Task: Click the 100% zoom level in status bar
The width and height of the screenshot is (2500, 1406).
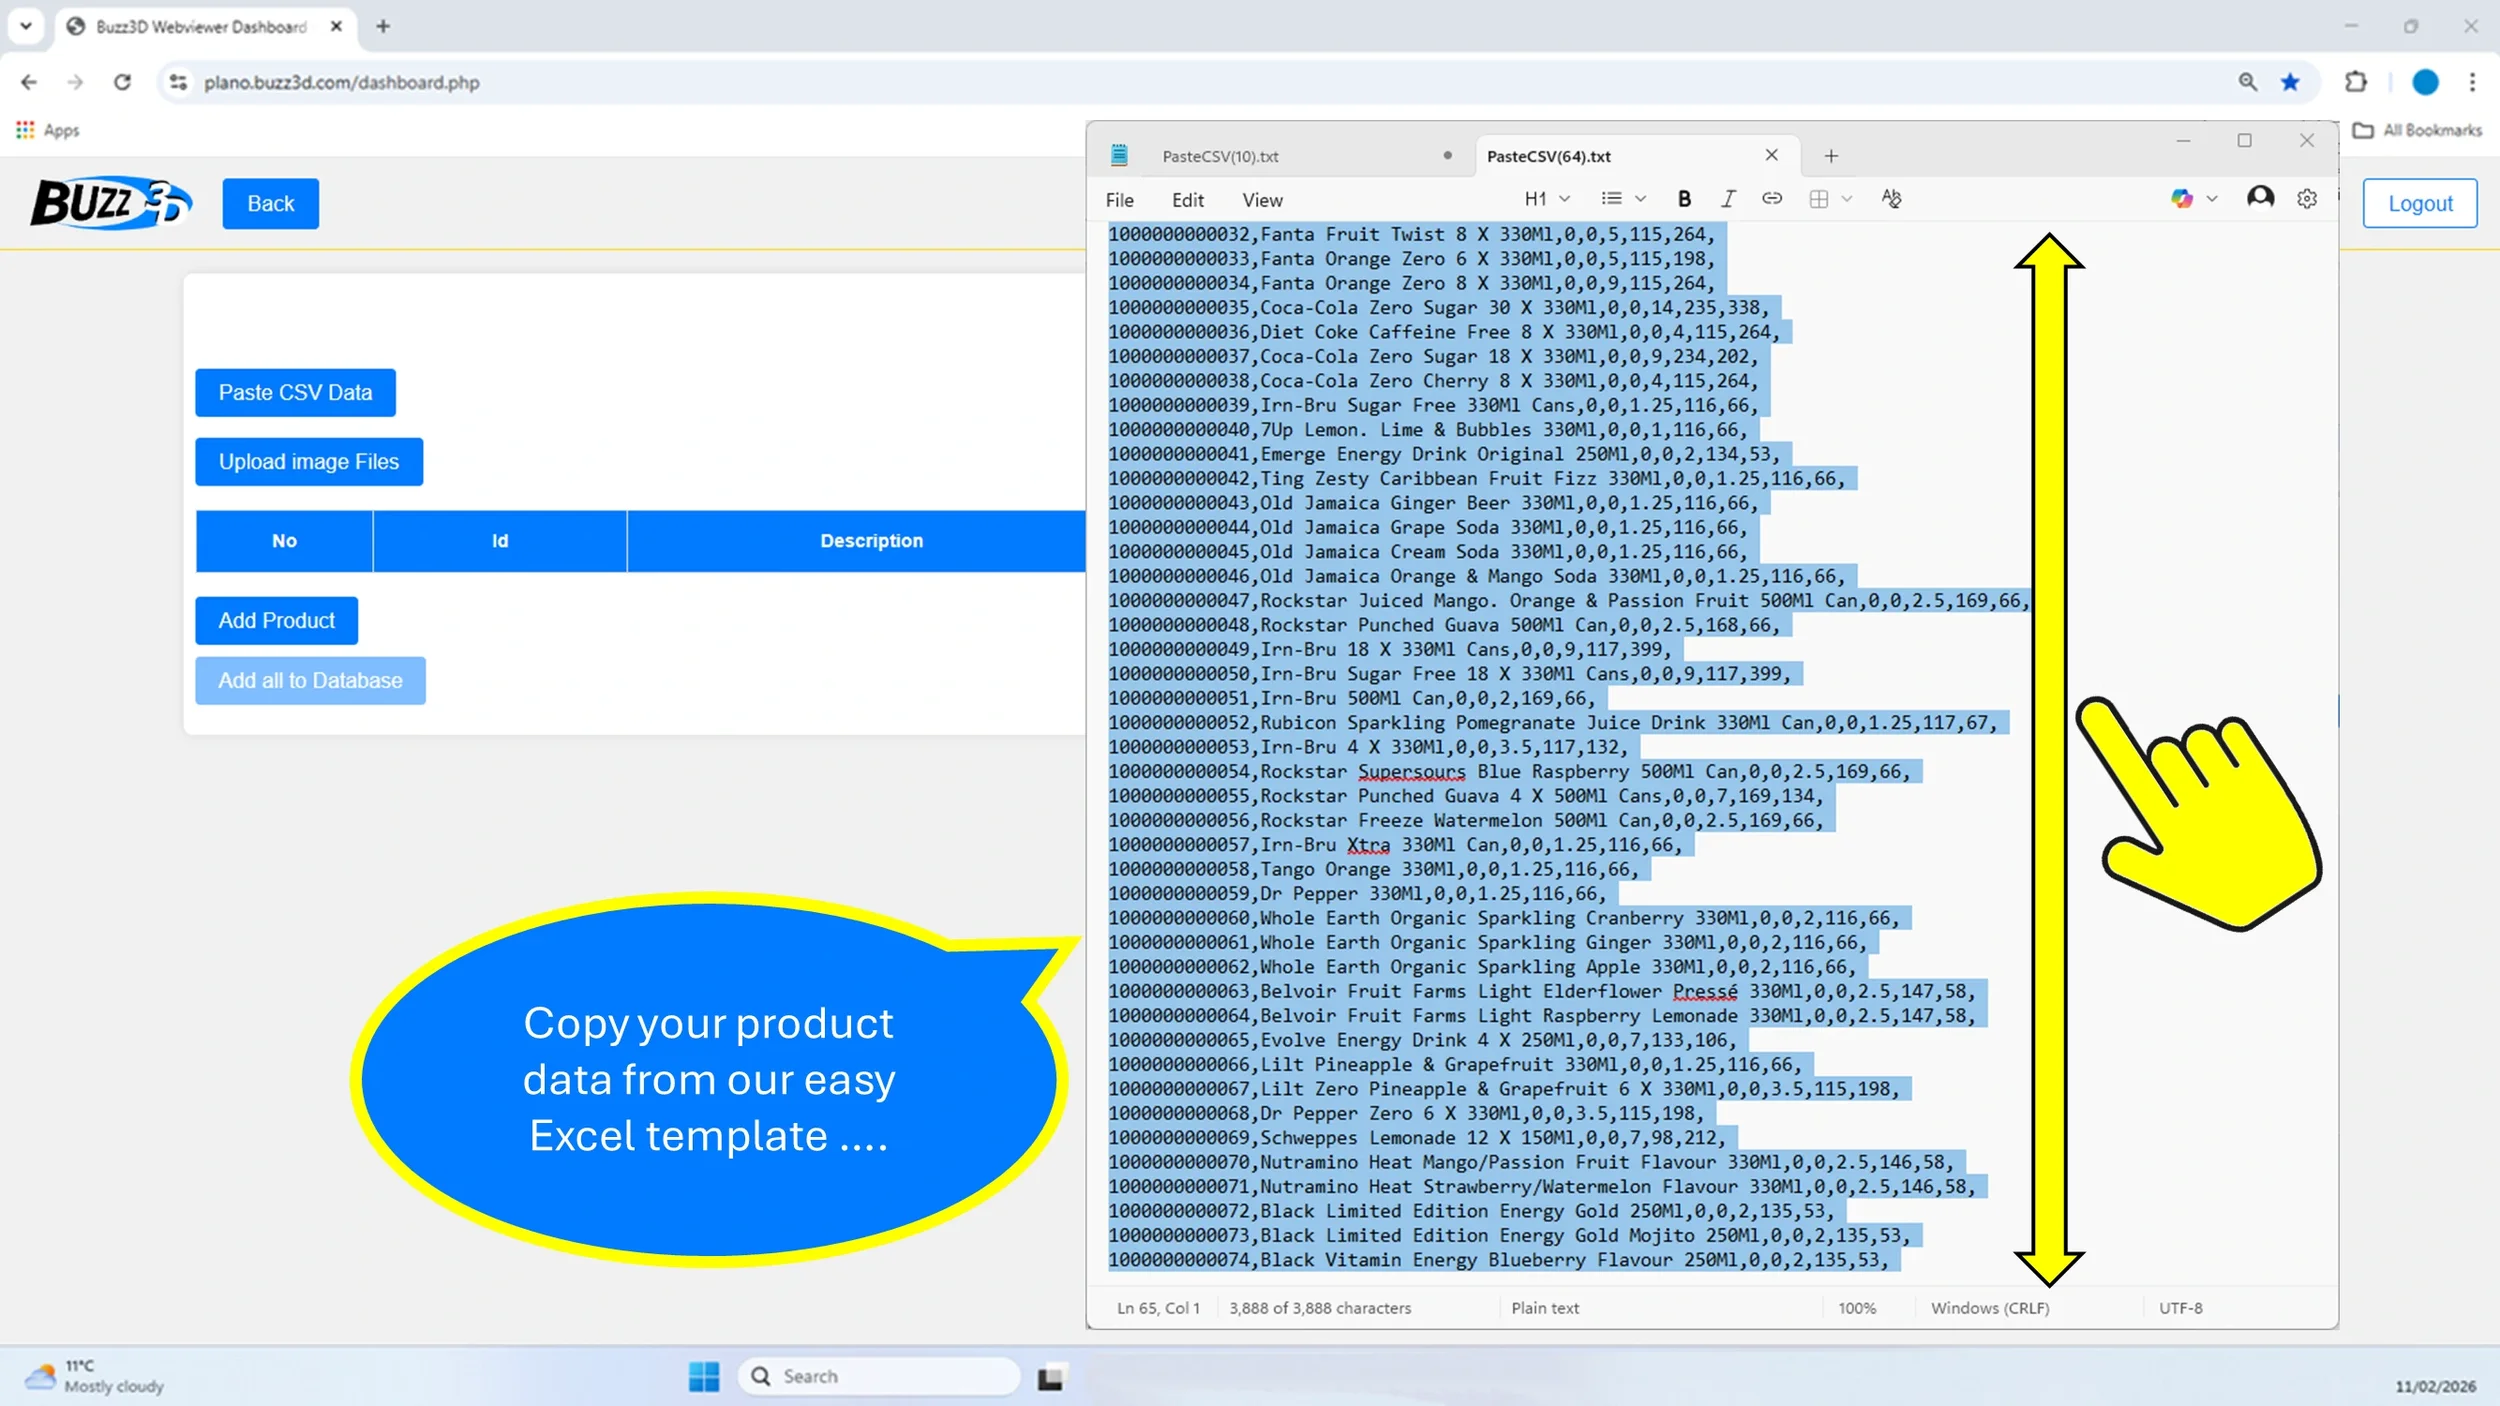Action: [1856, 1308]
